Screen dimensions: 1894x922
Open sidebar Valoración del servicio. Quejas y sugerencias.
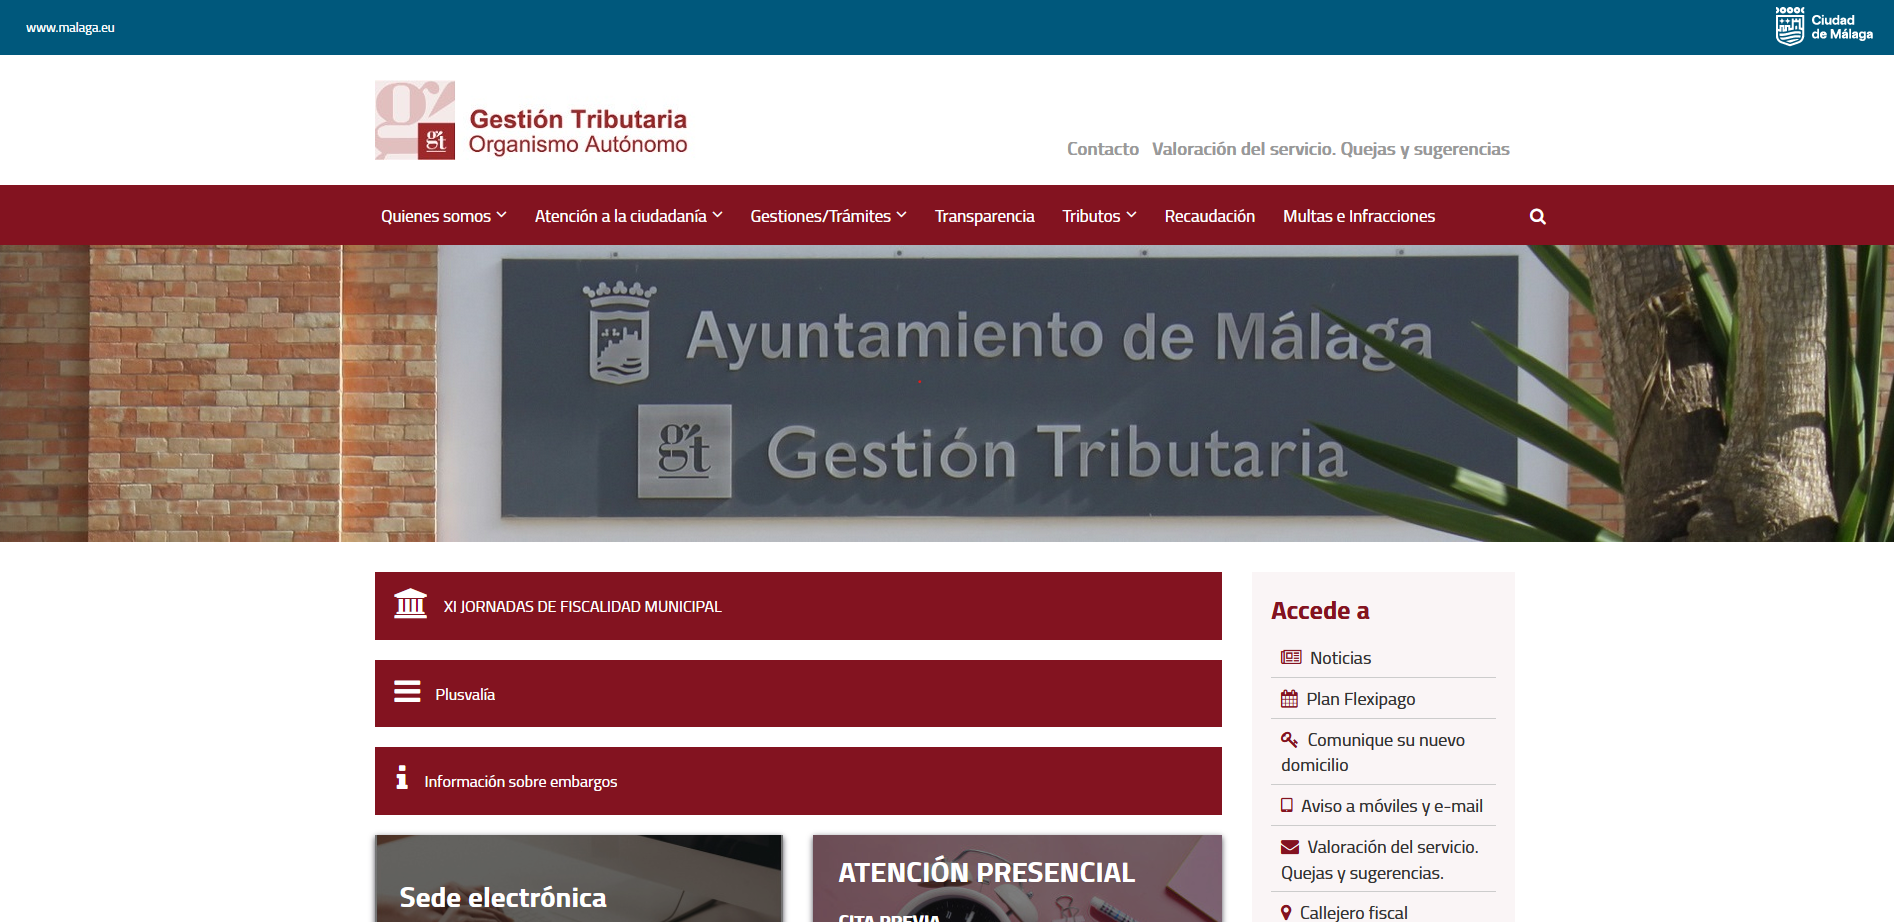pyautogui.click(x=1380, y=860)
